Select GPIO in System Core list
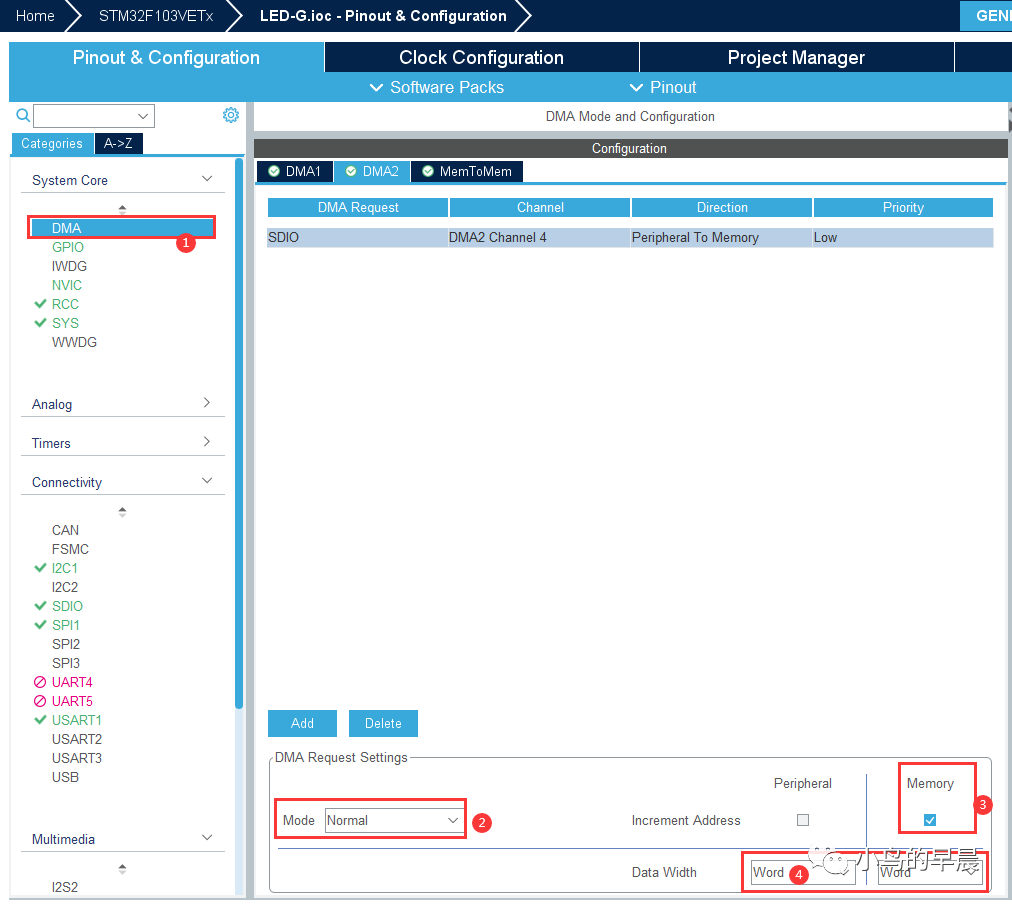Image resolution: width=1012 pixels, height=904 pixels. coord(68,247)
